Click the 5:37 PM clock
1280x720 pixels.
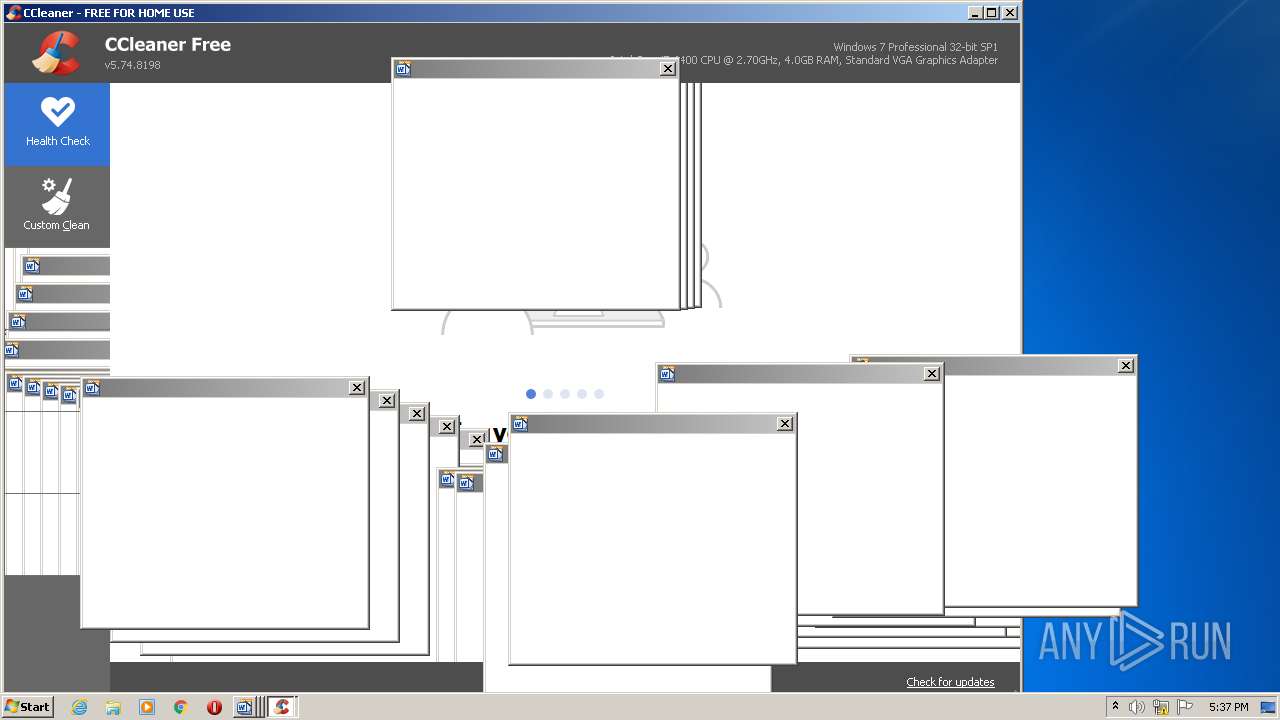[x=1228, y=707]
